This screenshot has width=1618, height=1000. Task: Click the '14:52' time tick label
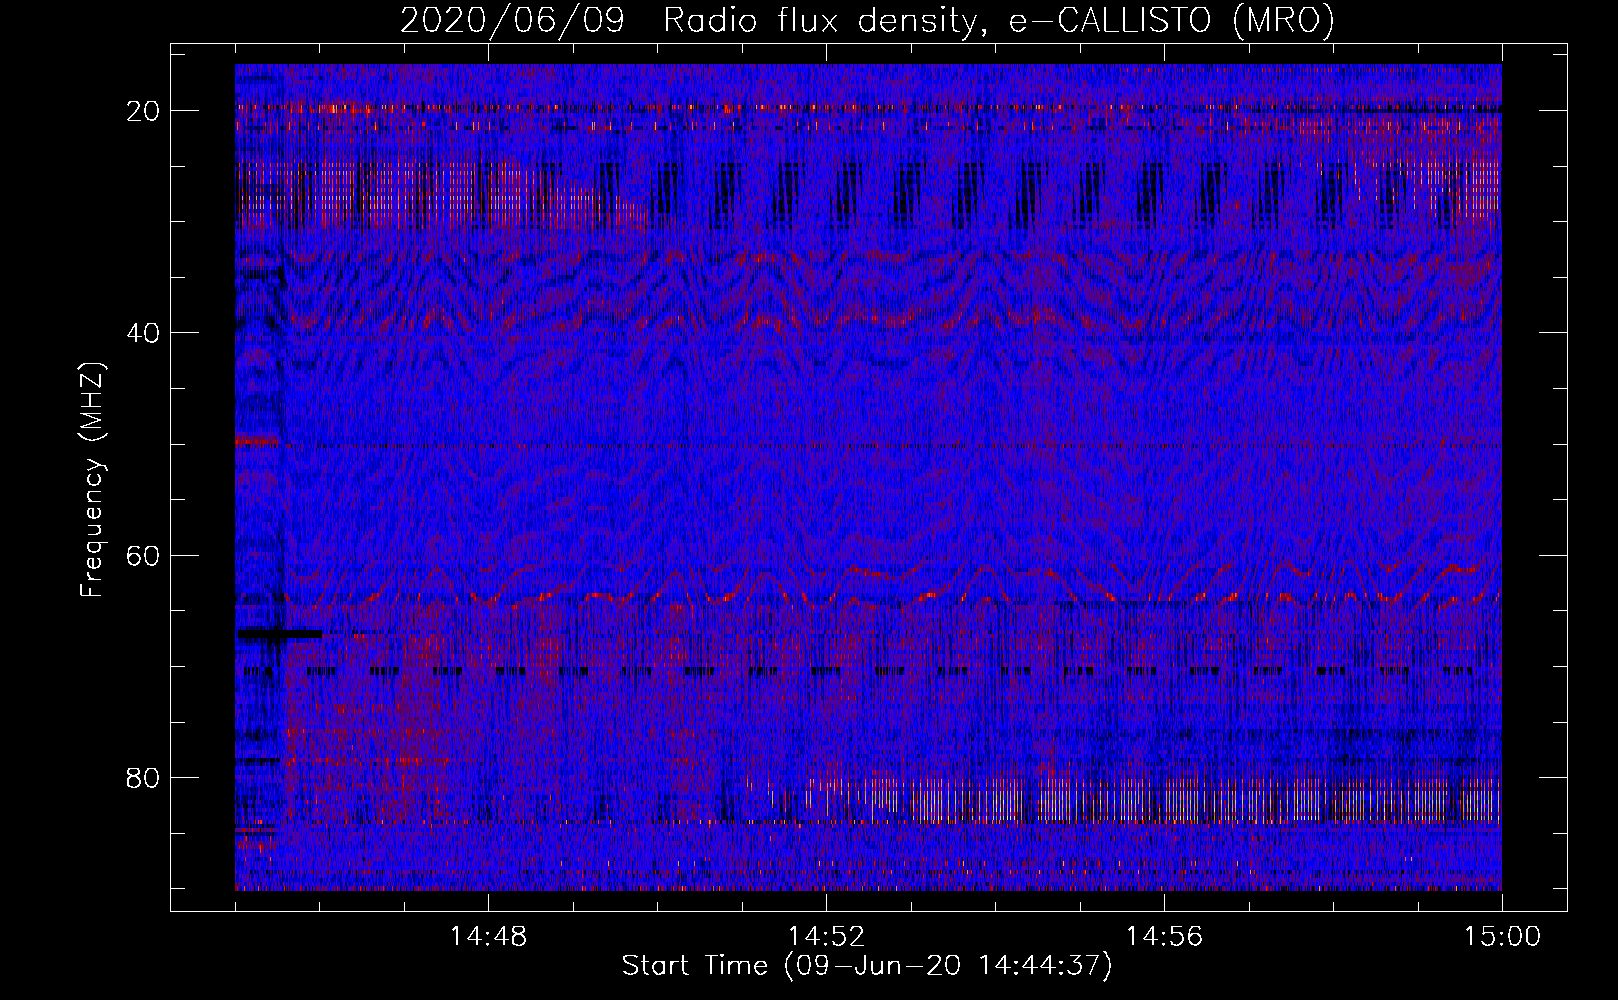coord(826,937)
